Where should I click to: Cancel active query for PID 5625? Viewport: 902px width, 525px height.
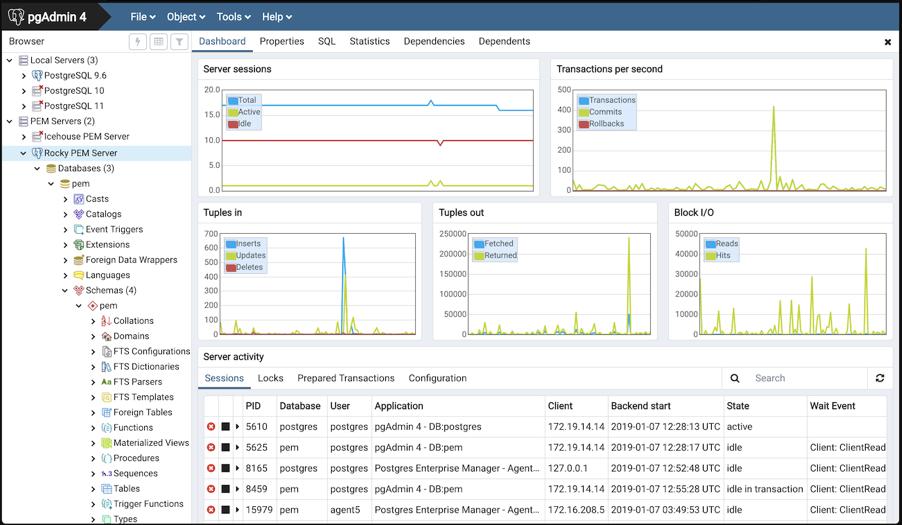[x=226, y=447]
